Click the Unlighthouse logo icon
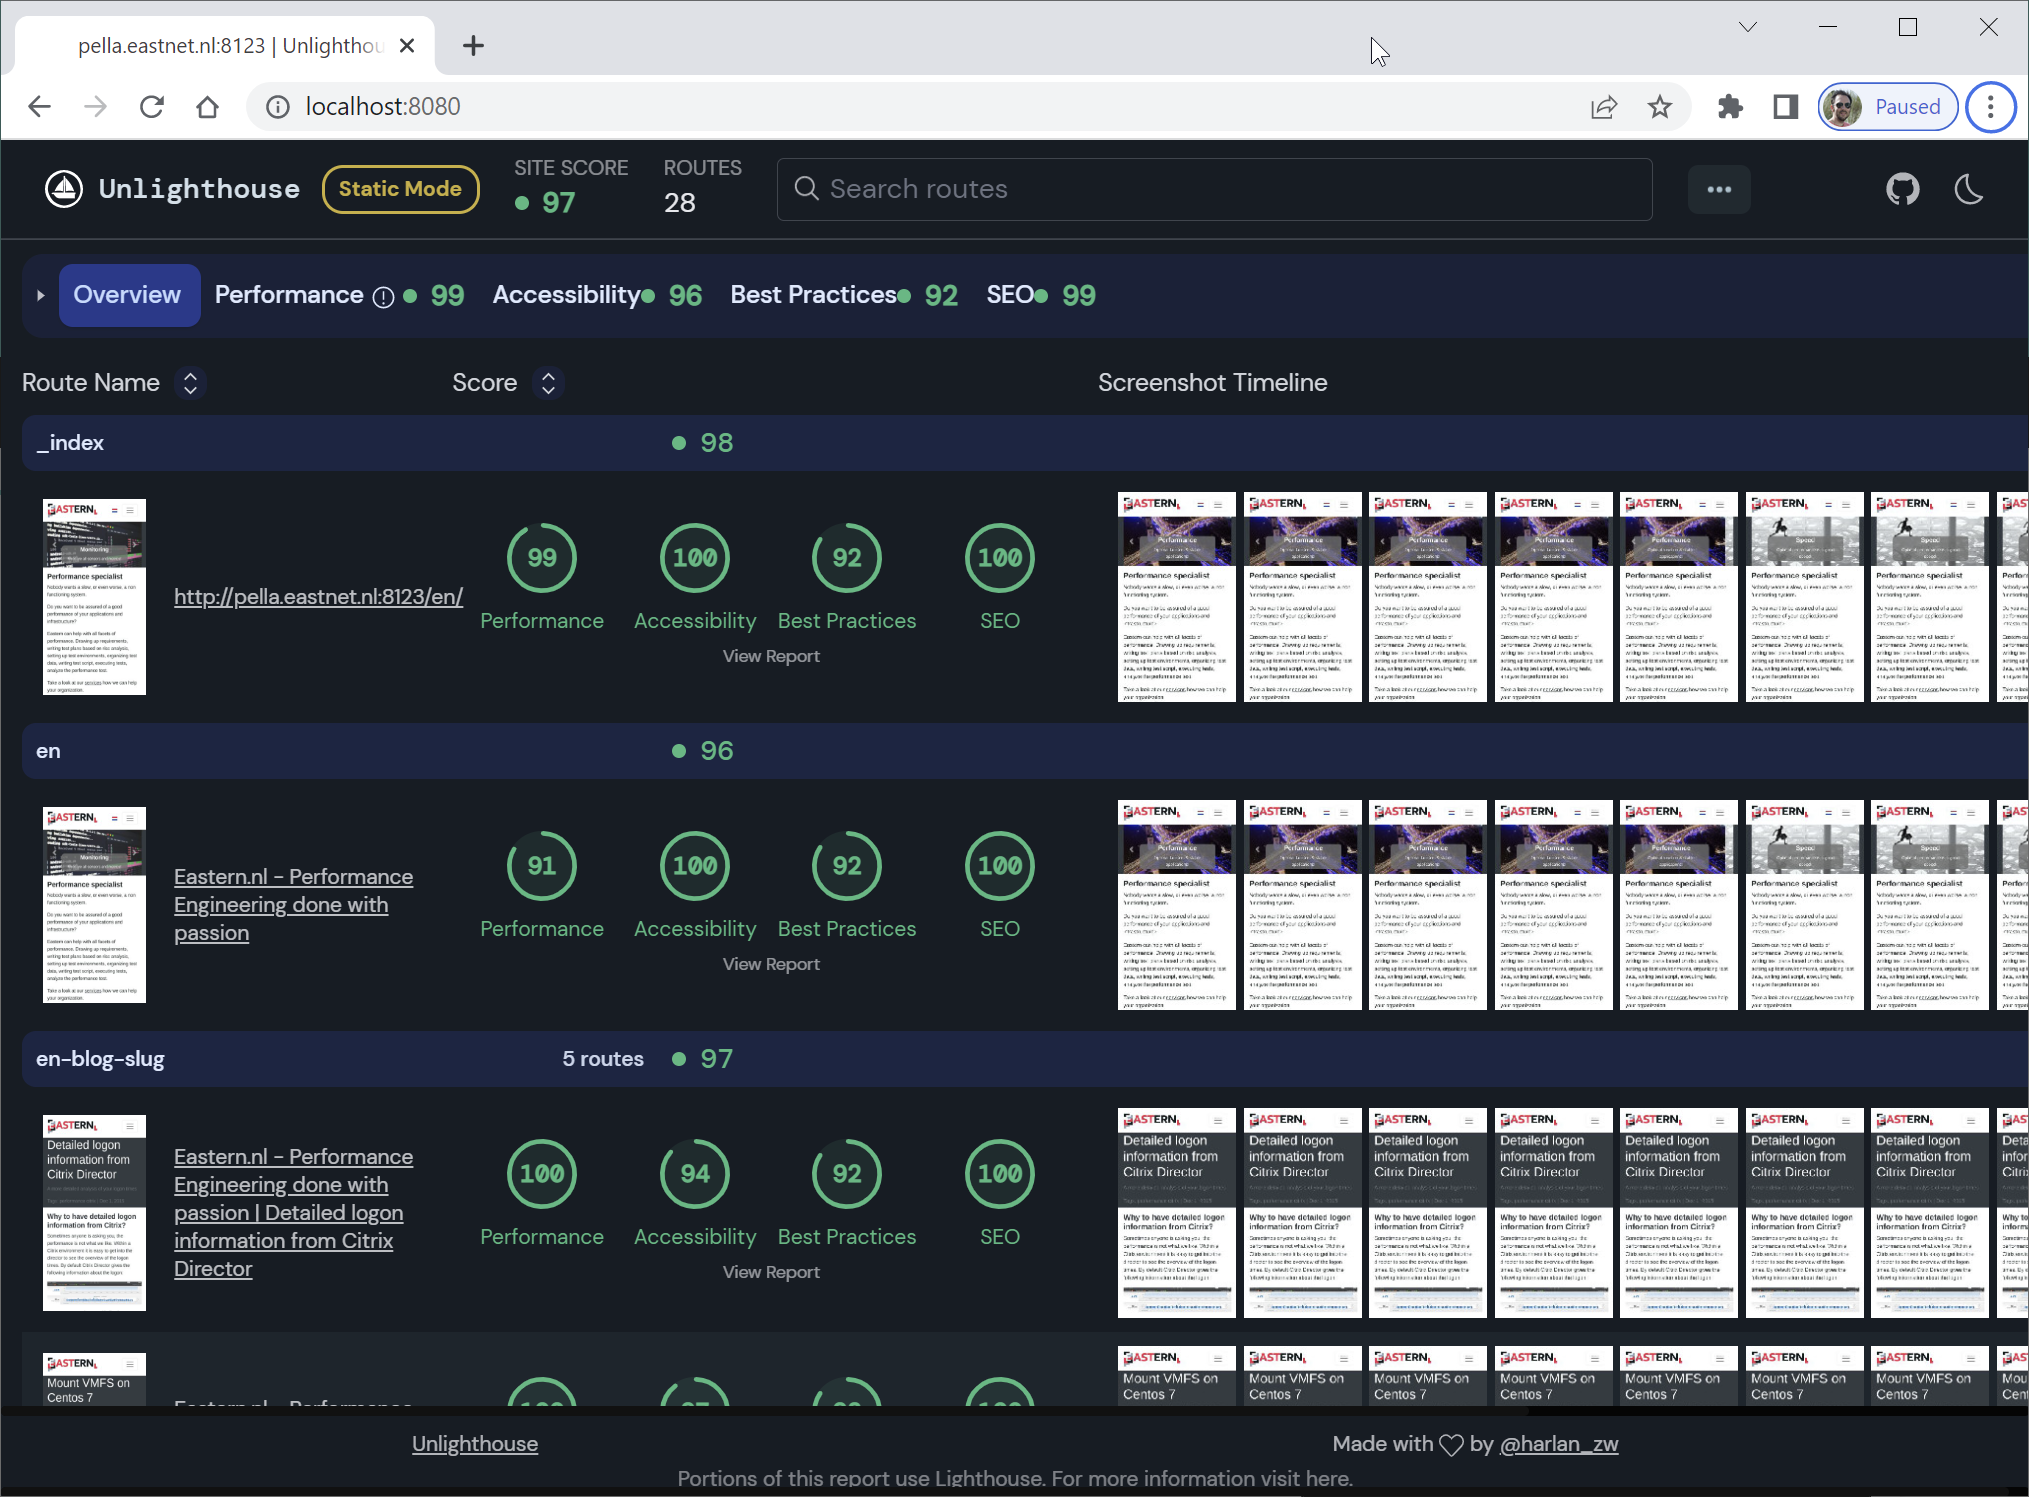 pyautogui.click(x=64, y=189)
